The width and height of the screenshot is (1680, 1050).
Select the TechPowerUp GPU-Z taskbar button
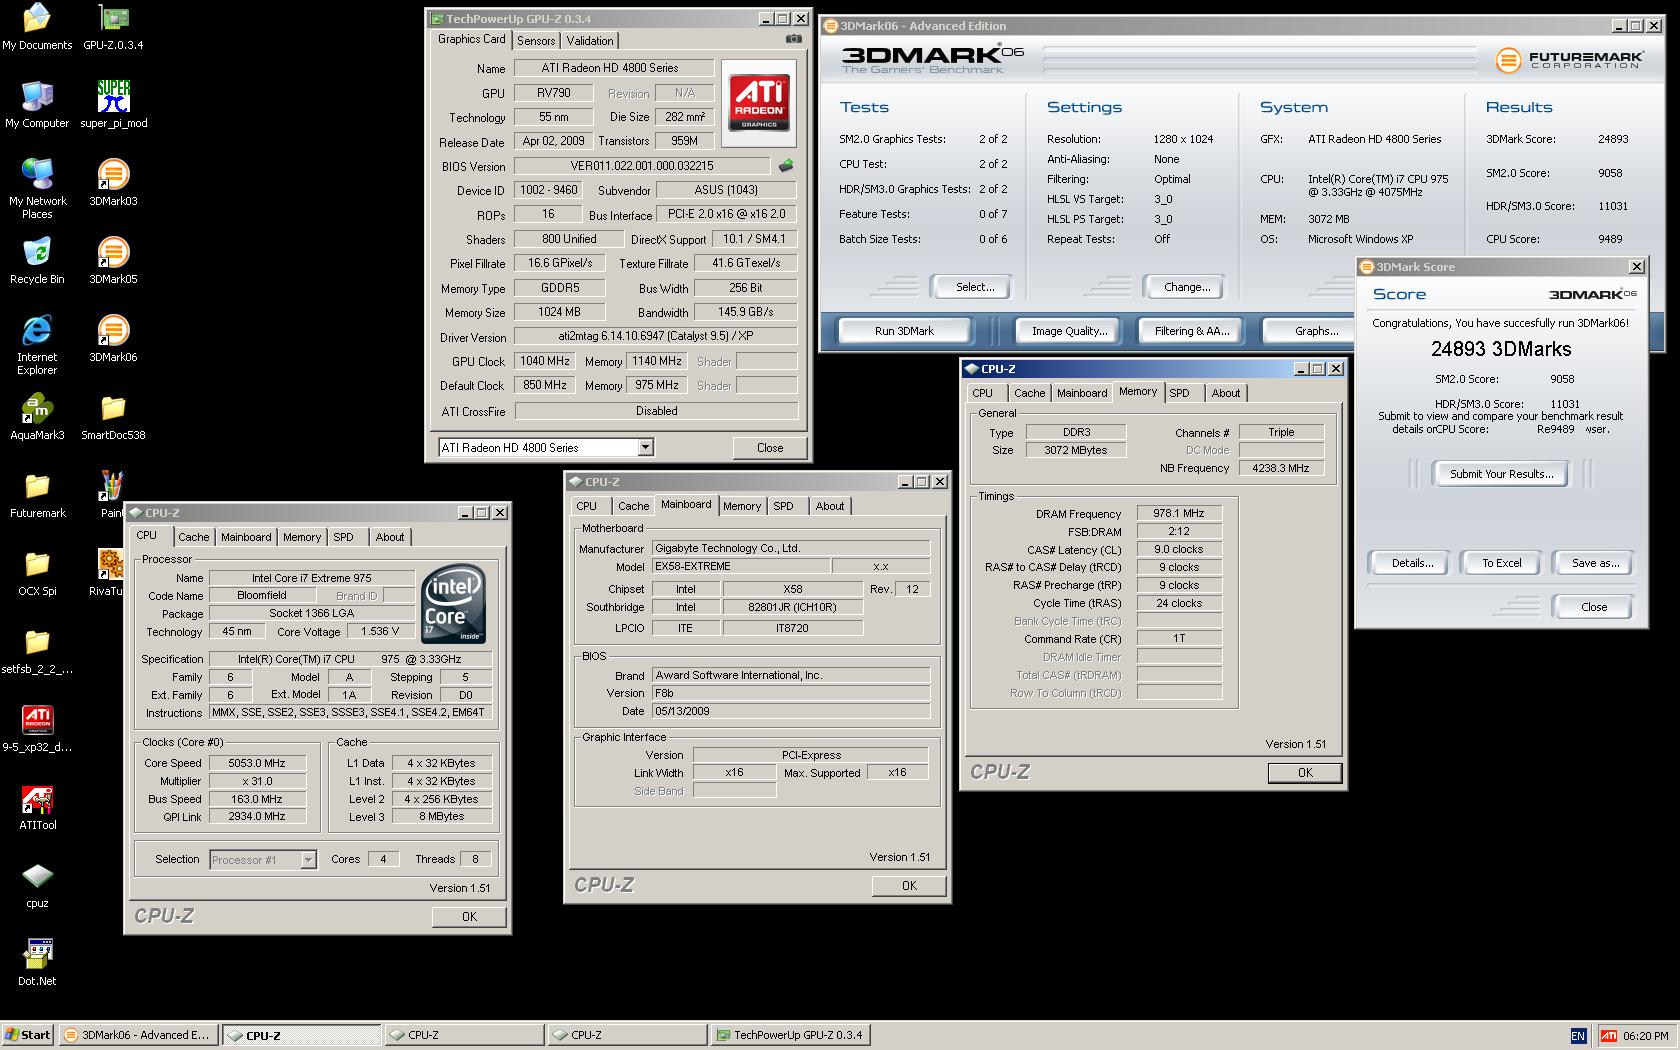[x=790, y=1035]
